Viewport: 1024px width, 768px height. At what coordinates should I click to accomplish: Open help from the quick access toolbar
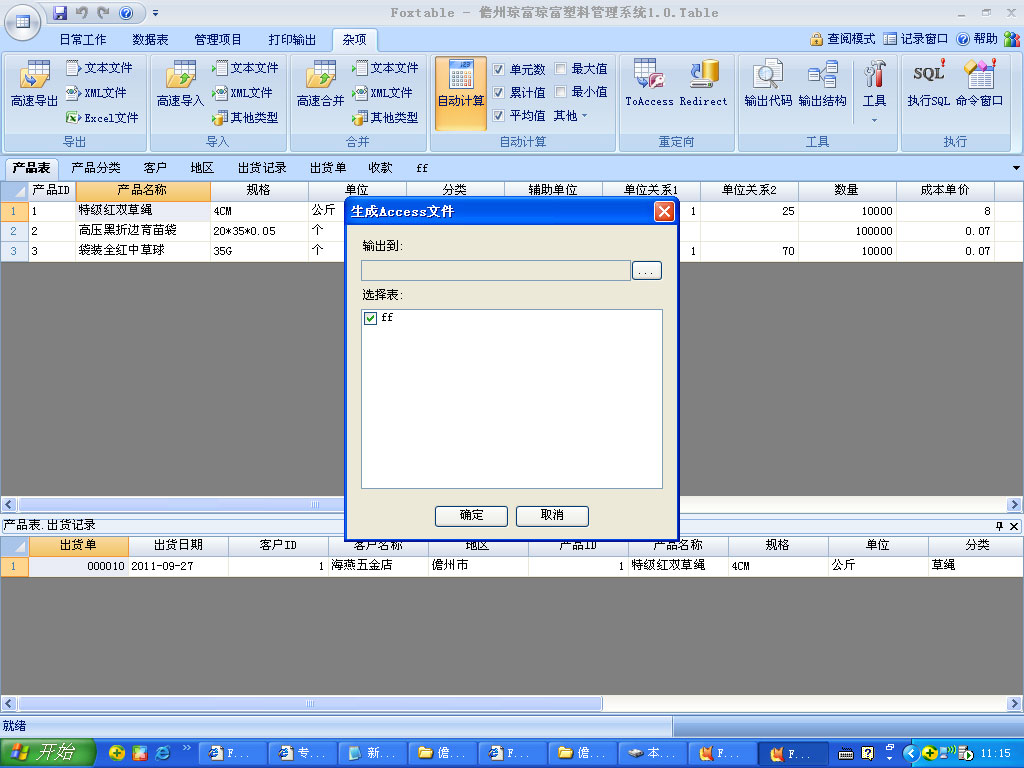126,12
